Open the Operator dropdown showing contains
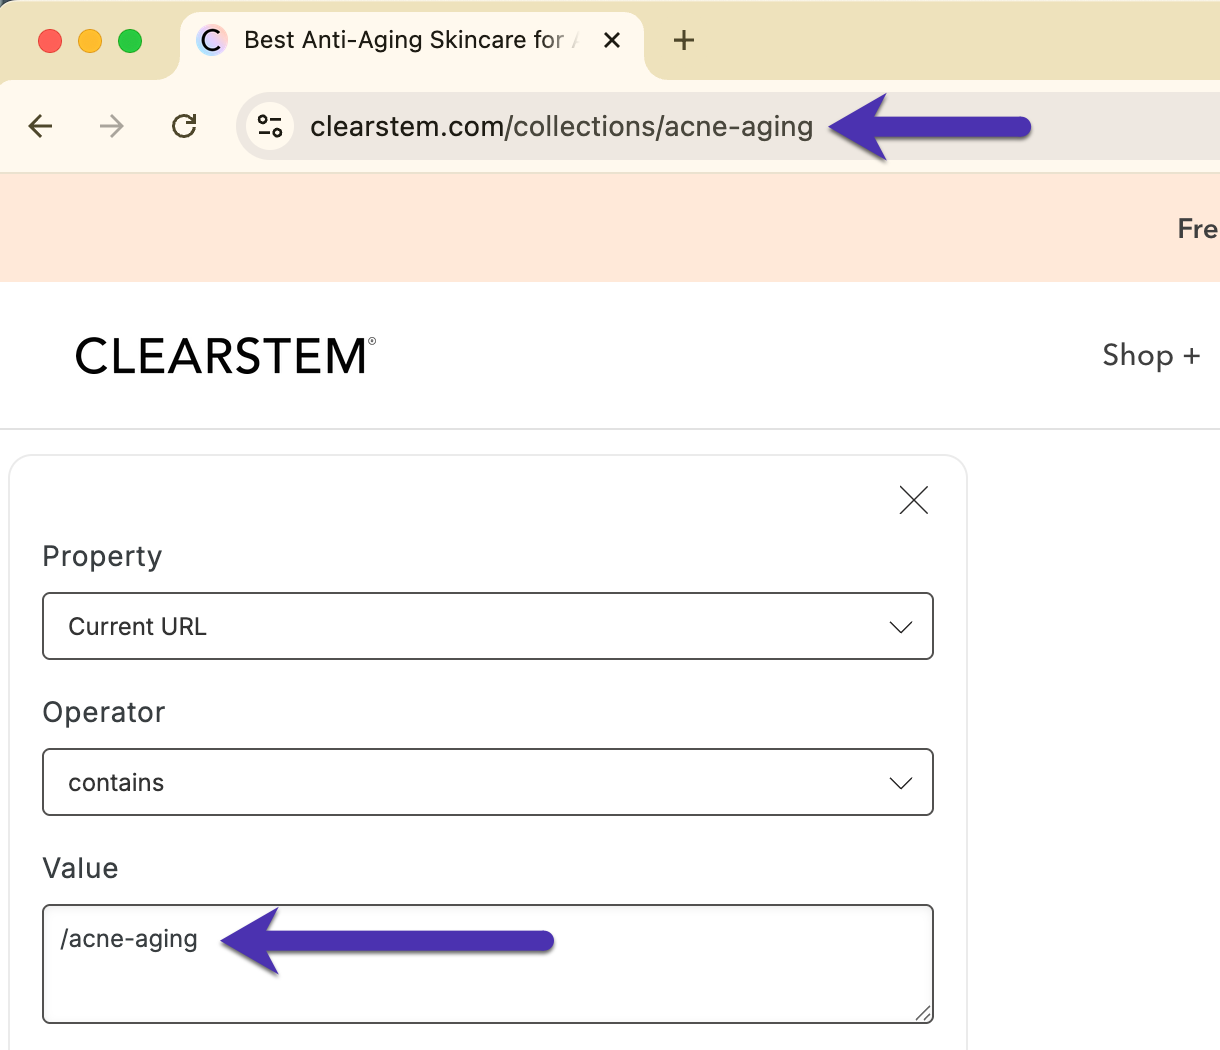1220x1050 pixels. pos(488,782)
